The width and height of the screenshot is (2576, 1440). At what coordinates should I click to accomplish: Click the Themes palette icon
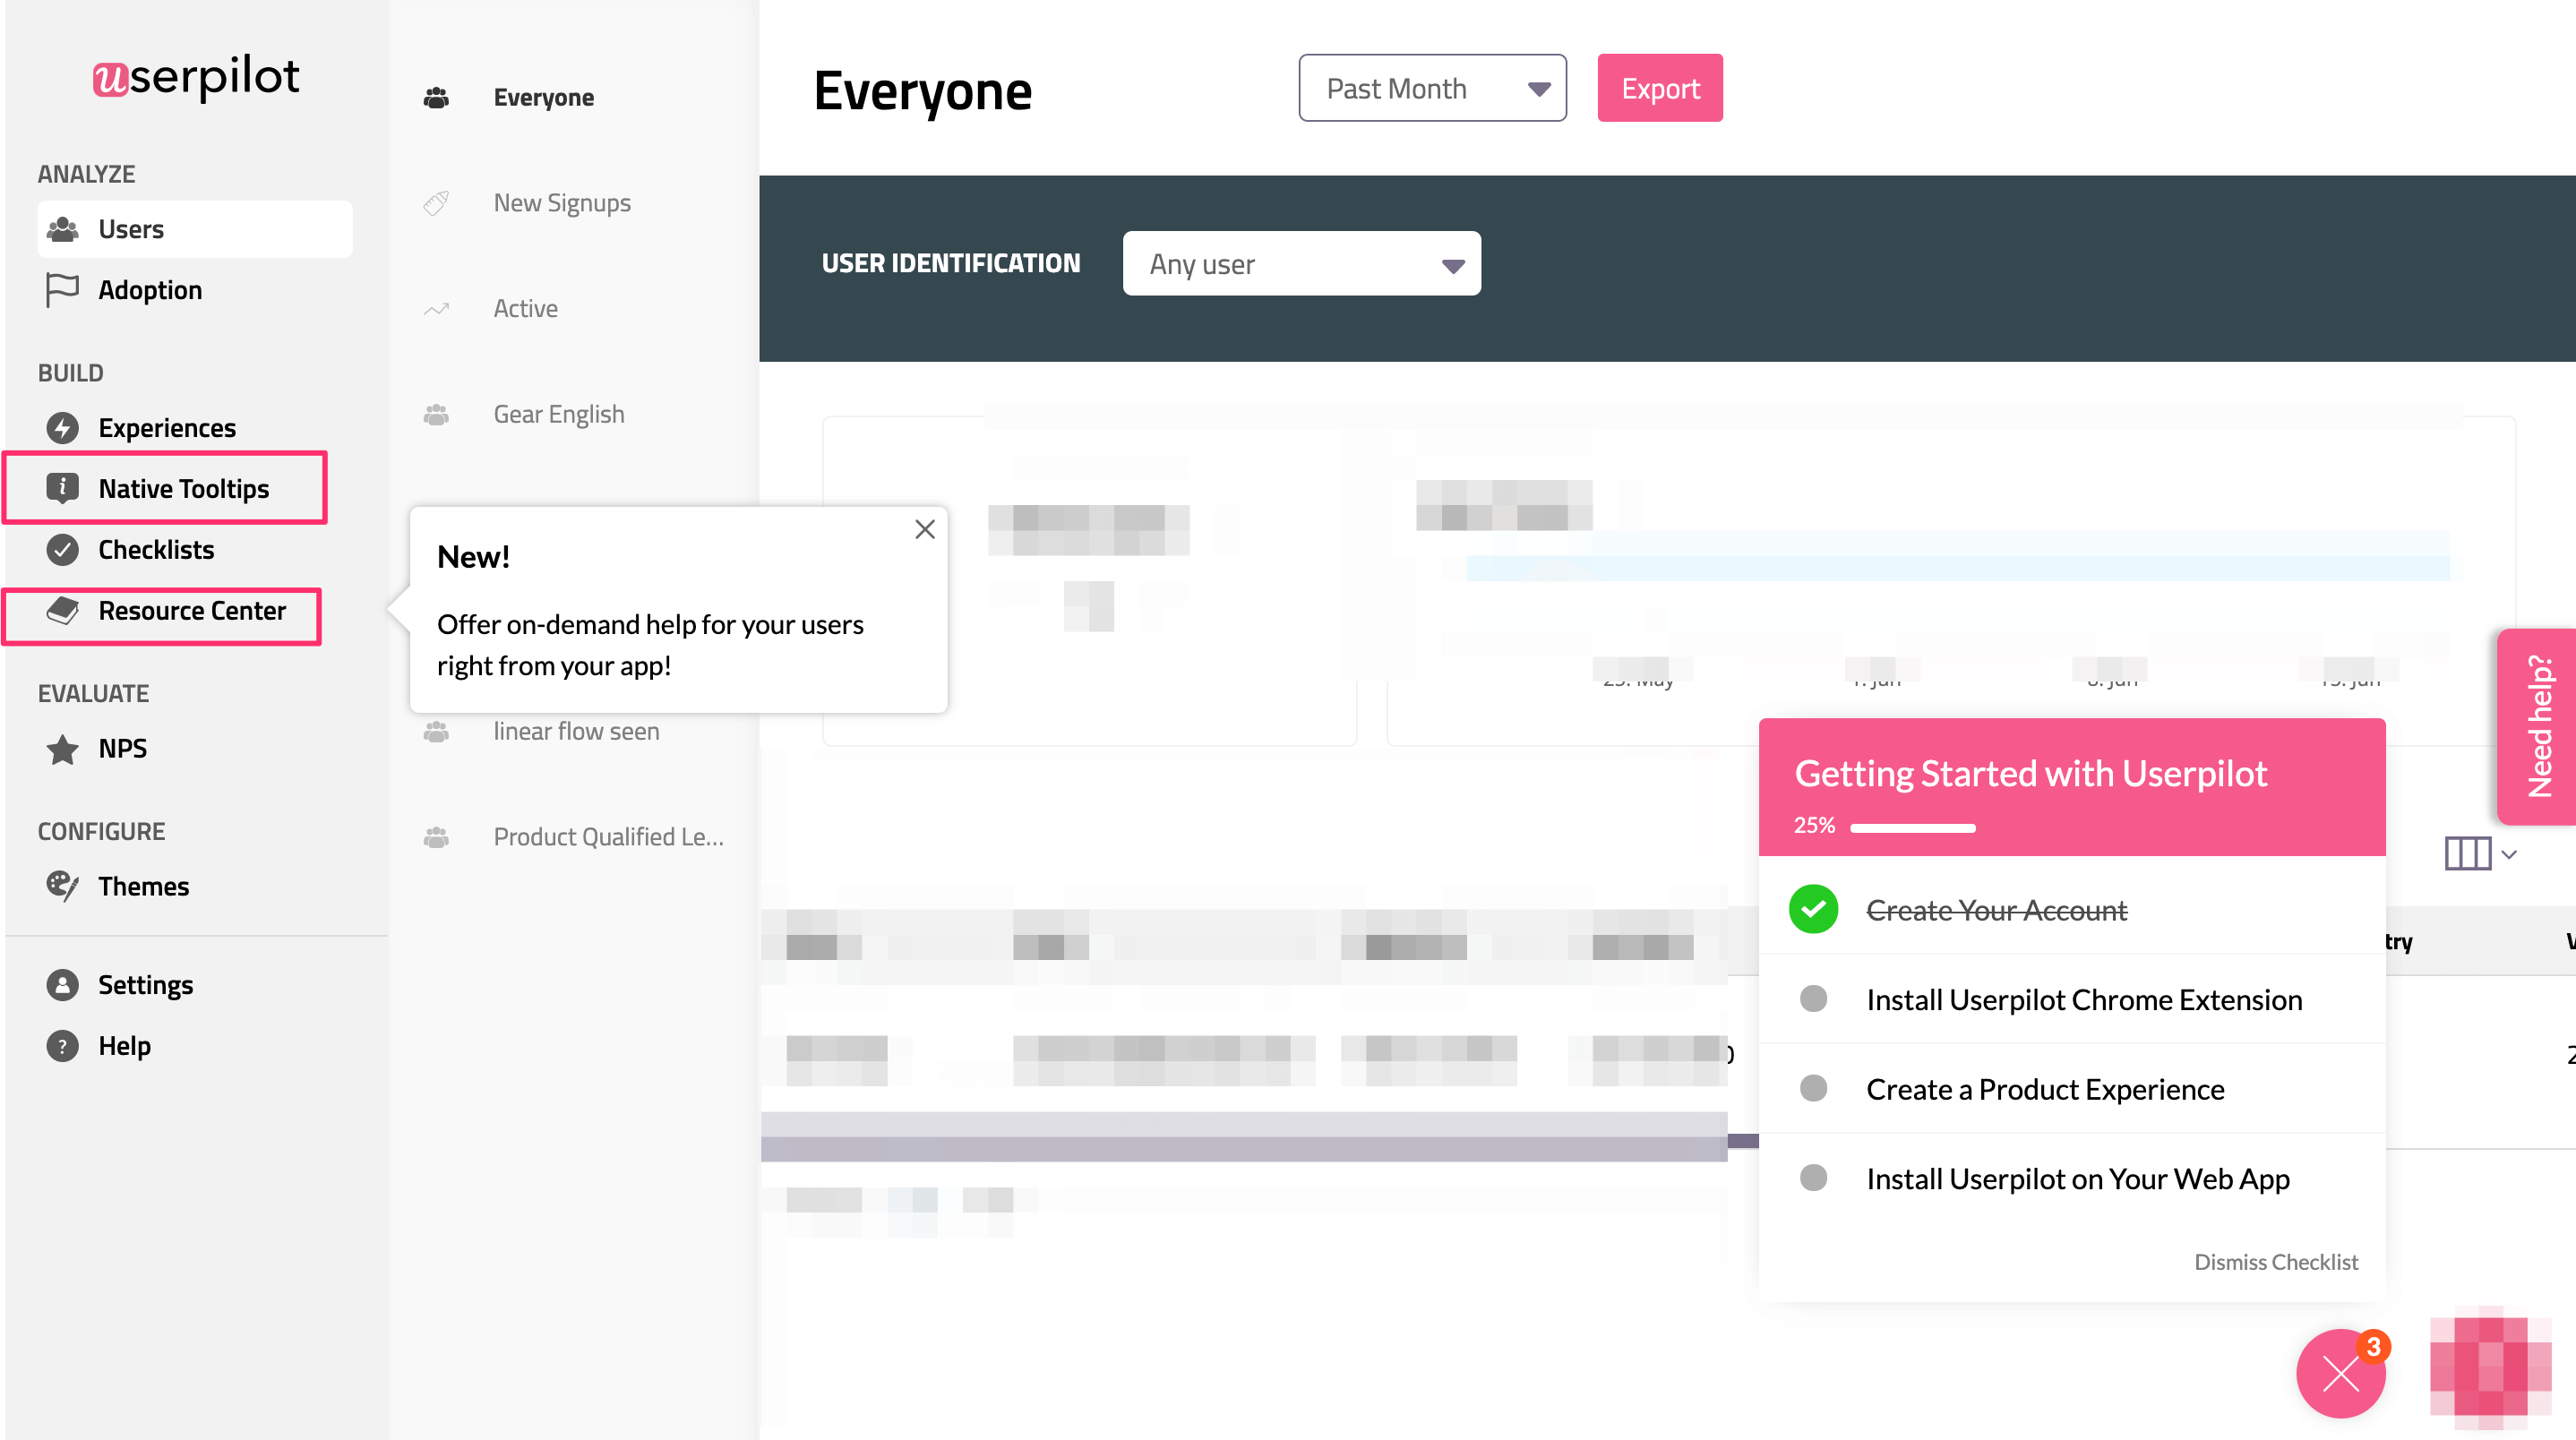click(62, 886)
